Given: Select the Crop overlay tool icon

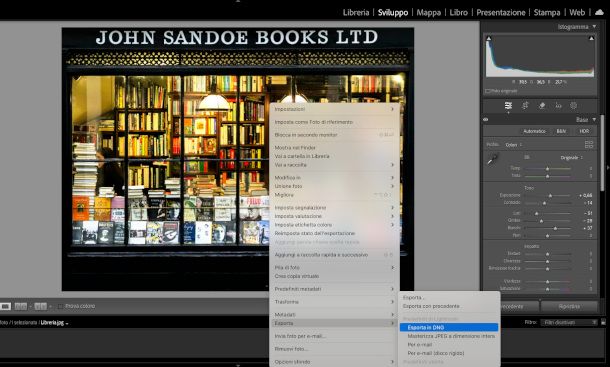Looking at the screenshot, I should 525,105.
